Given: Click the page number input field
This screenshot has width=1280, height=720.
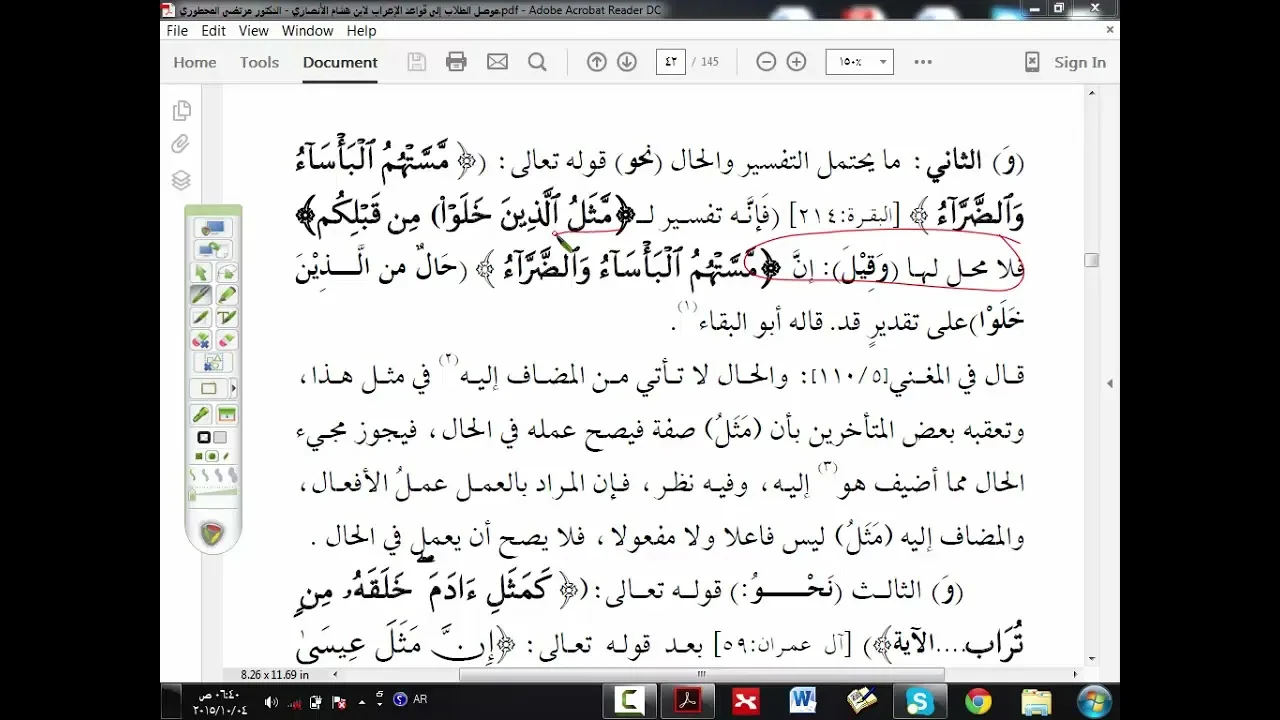Looking at the screenshot, I should 670,62.
